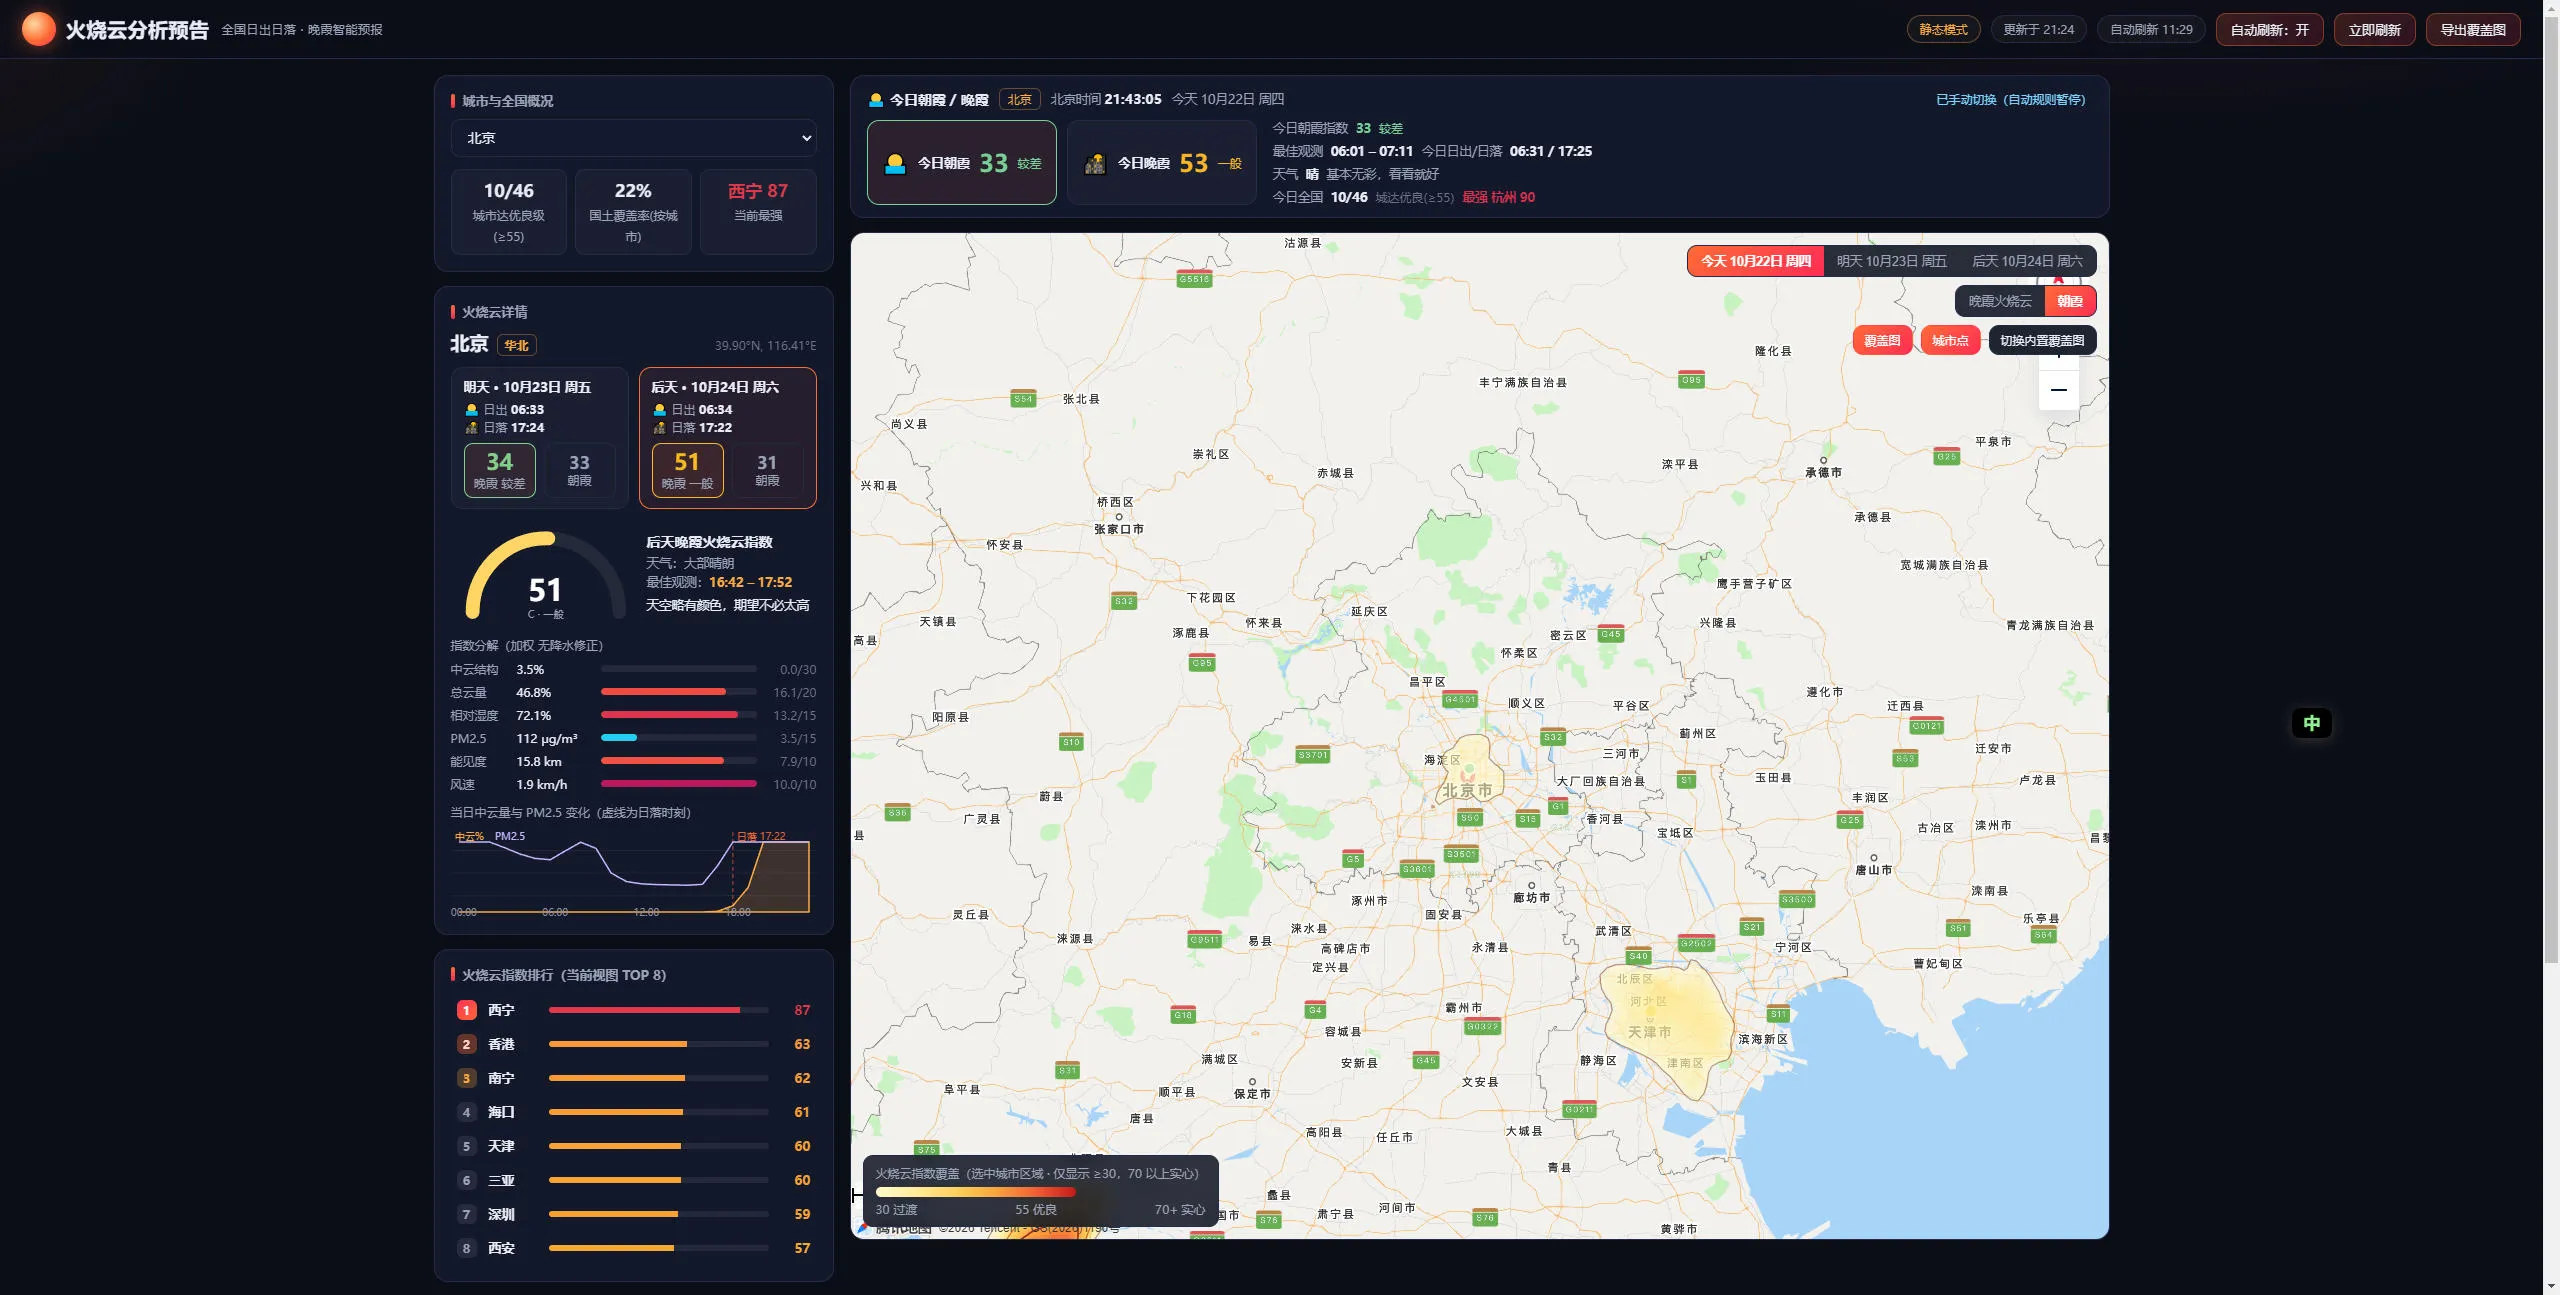
Task: Click rank badge 2 next to 香港
Action: (x=466, y=1044)
